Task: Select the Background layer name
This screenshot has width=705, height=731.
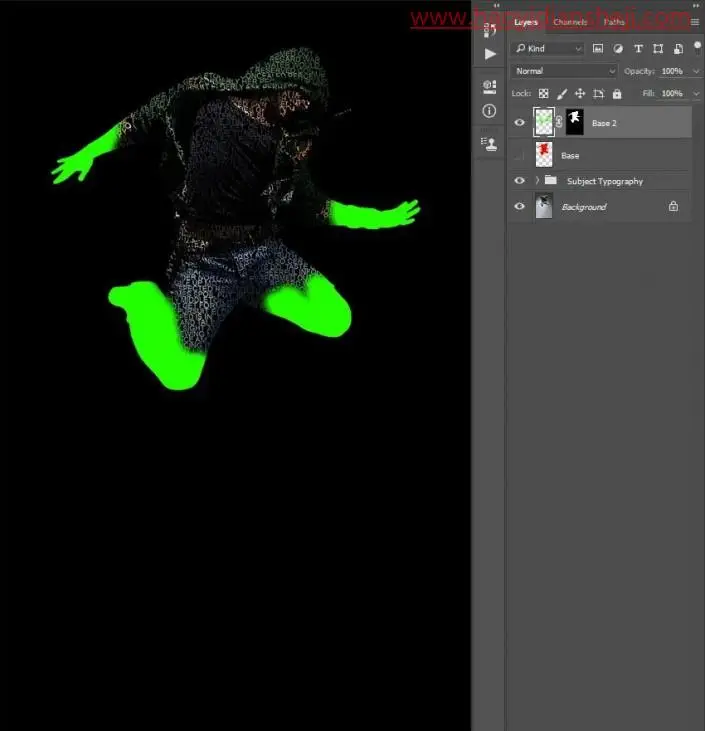Action: (584, 207)
